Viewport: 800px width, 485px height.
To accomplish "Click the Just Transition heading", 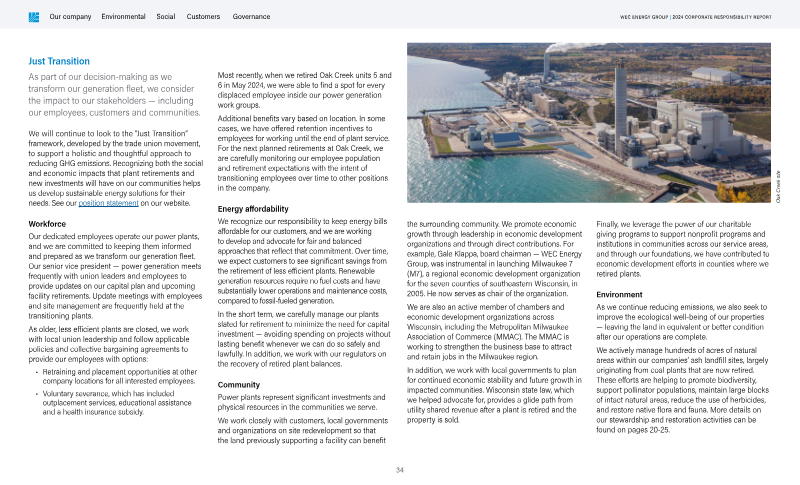I will pyautogui.click(x=66, y=61).
